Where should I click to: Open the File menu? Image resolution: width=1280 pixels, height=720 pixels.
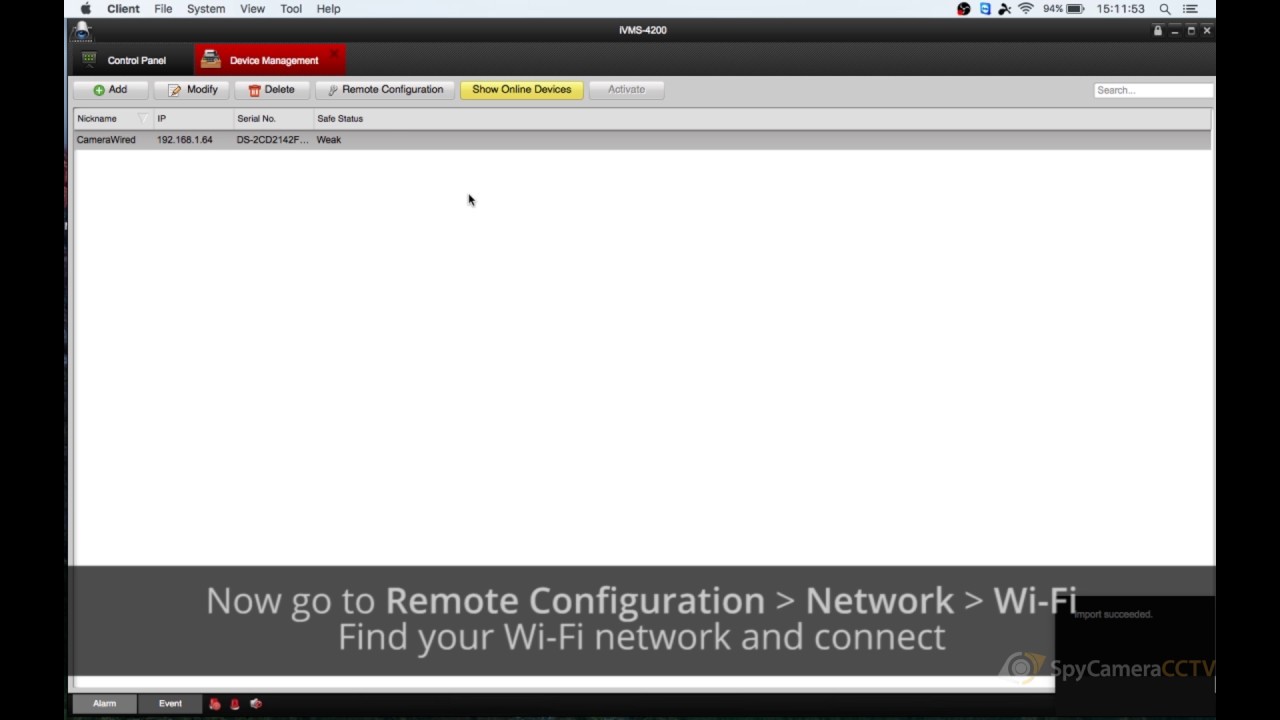163,9
